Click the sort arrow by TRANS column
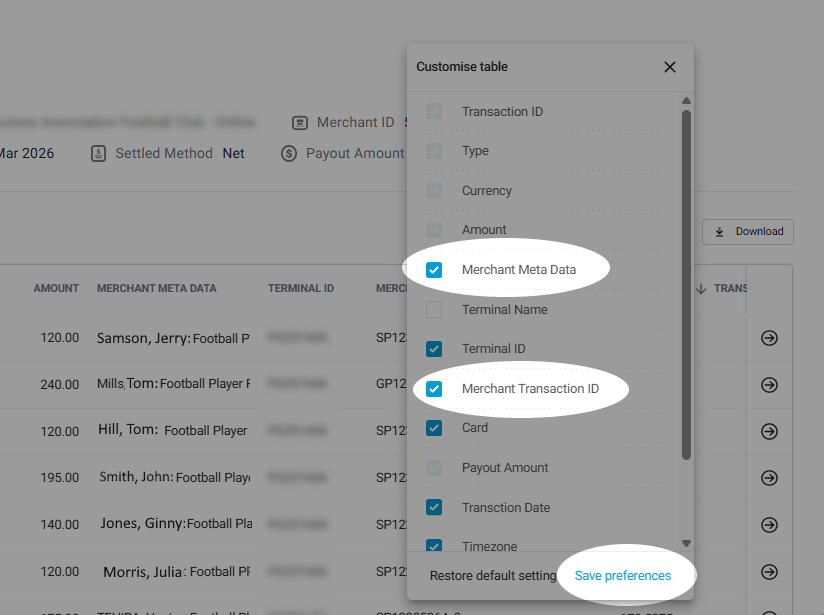Screen dimensions: 824x615 (x=701, y=289)
